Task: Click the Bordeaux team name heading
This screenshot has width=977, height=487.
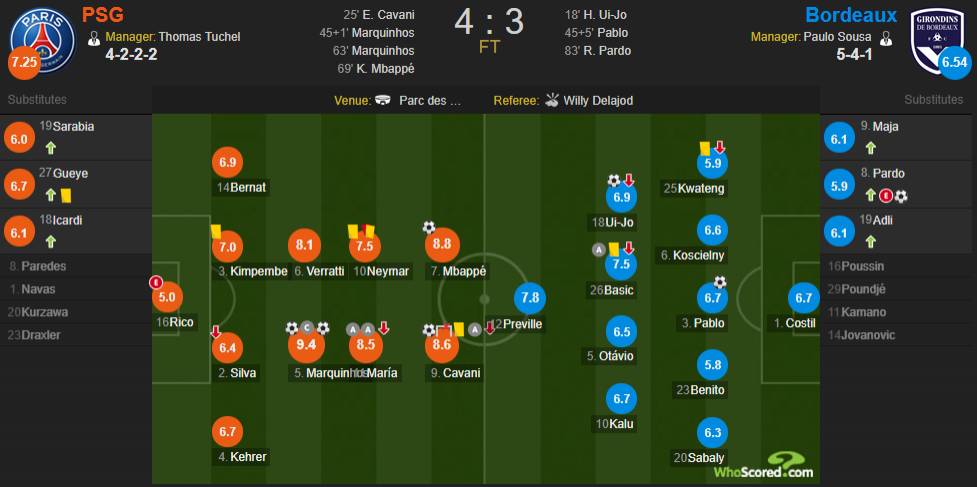Action: pos(851,14)
